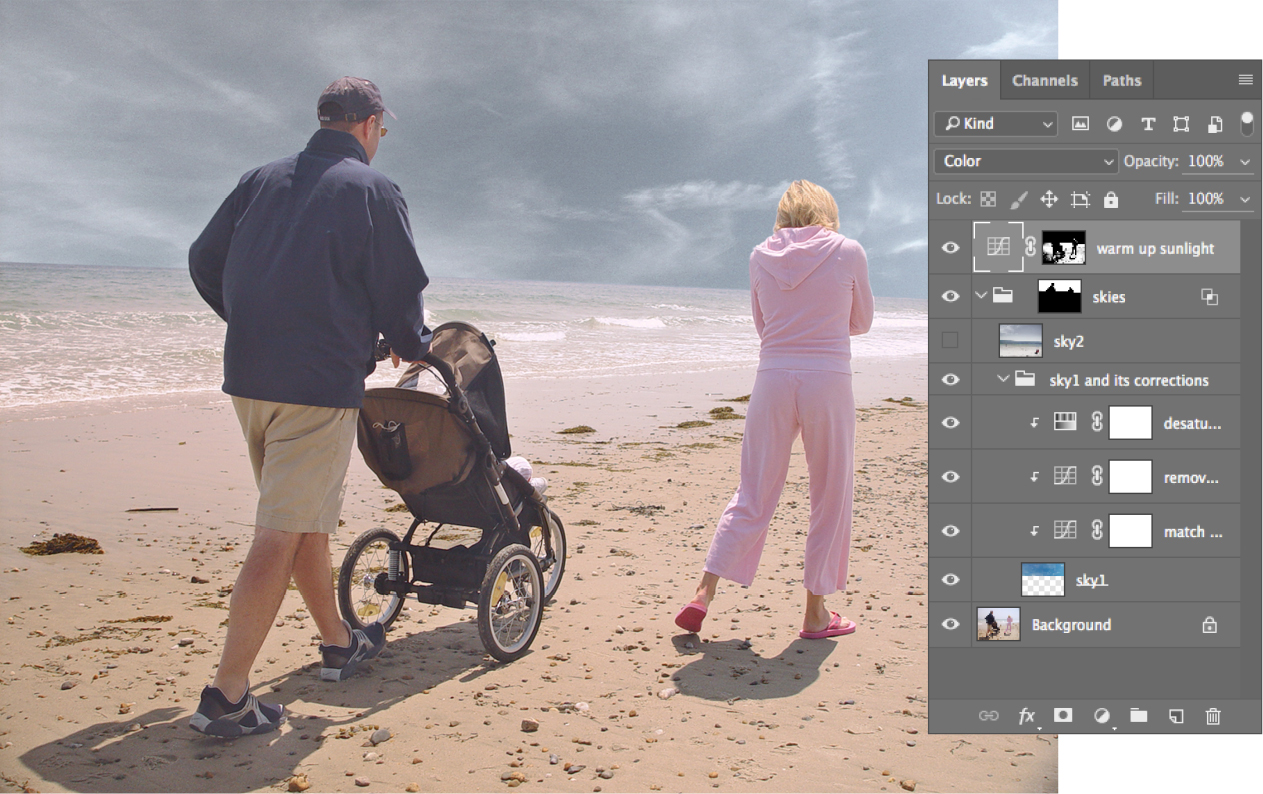
Task: Filter for adjustment layers in filter bar
Action: pyautogui.click(x=1114, y=123)
